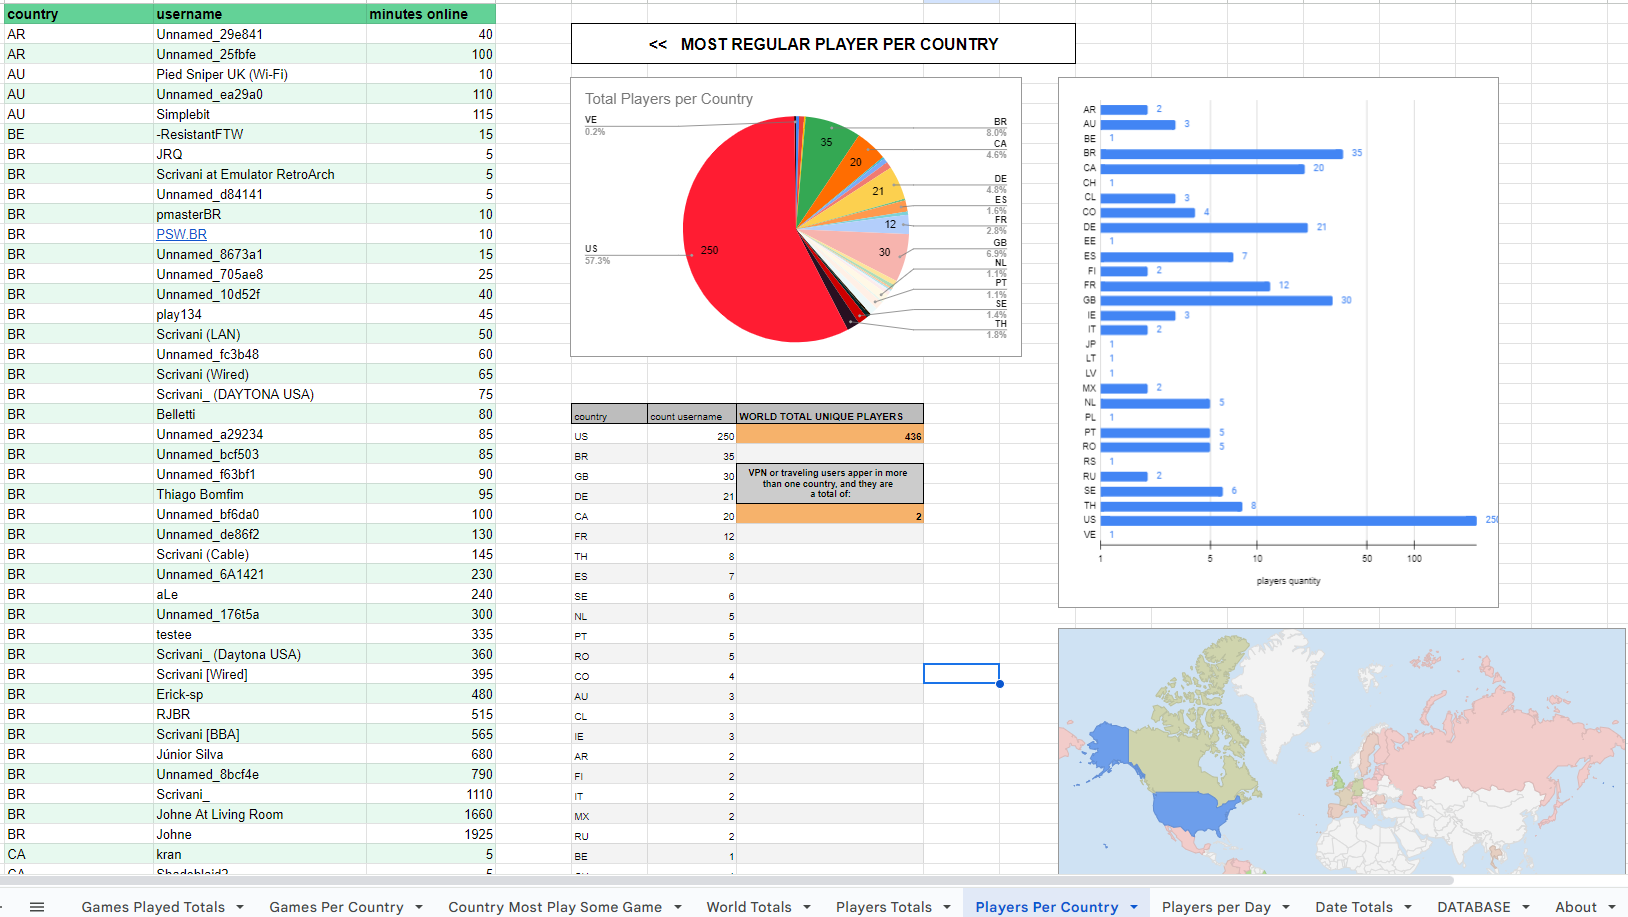Select username cell 'kran'
Image resolution: width=1628 pixels, height=917 pixels.
coord(260,854)
